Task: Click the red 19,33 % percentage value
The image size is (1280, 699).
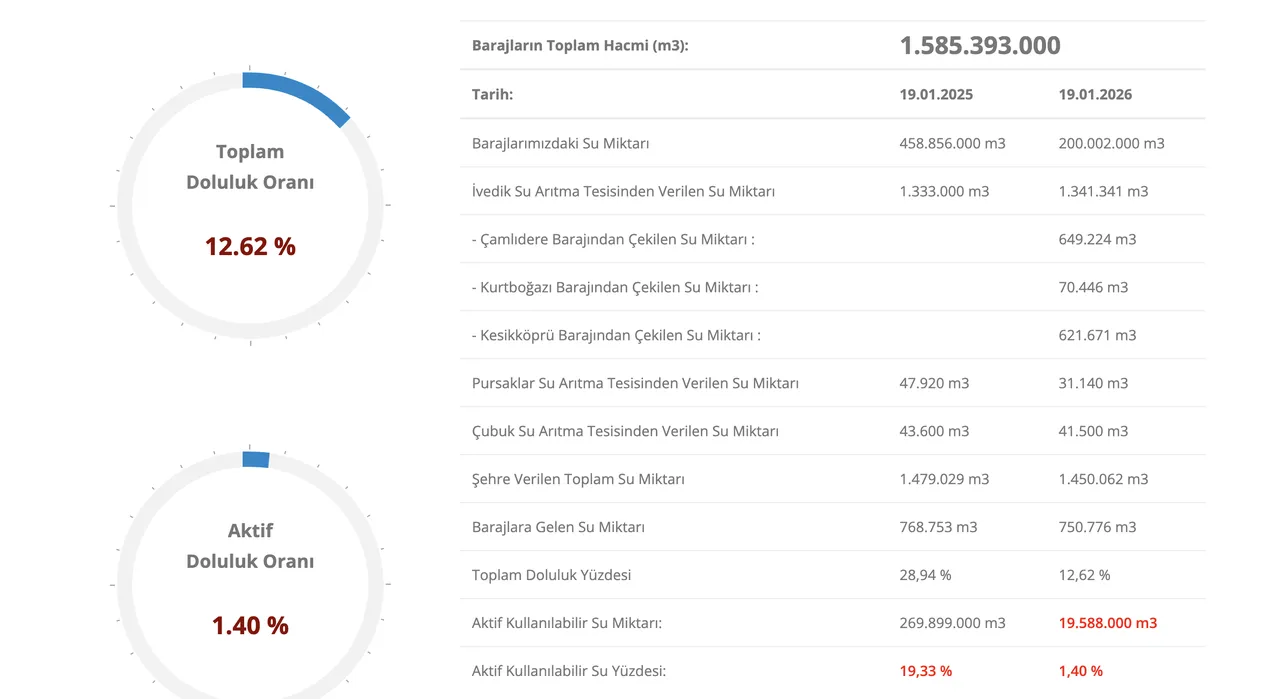Action: pos(925,671)
